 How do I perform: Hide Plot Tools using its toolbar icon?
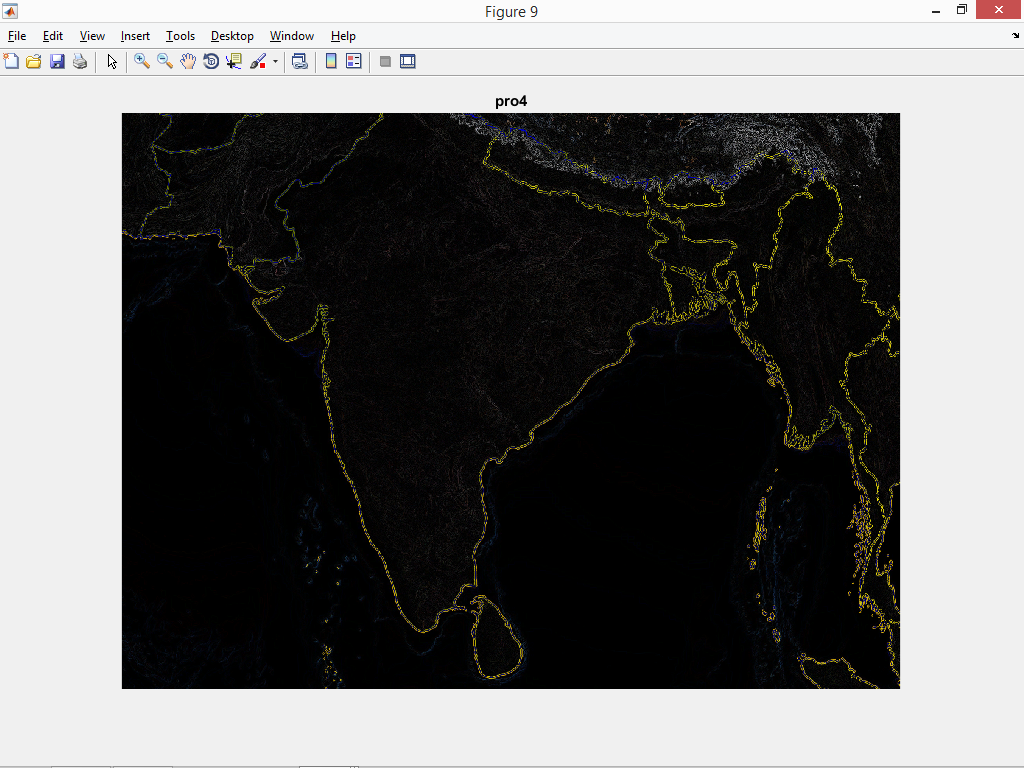click(385, 61)
